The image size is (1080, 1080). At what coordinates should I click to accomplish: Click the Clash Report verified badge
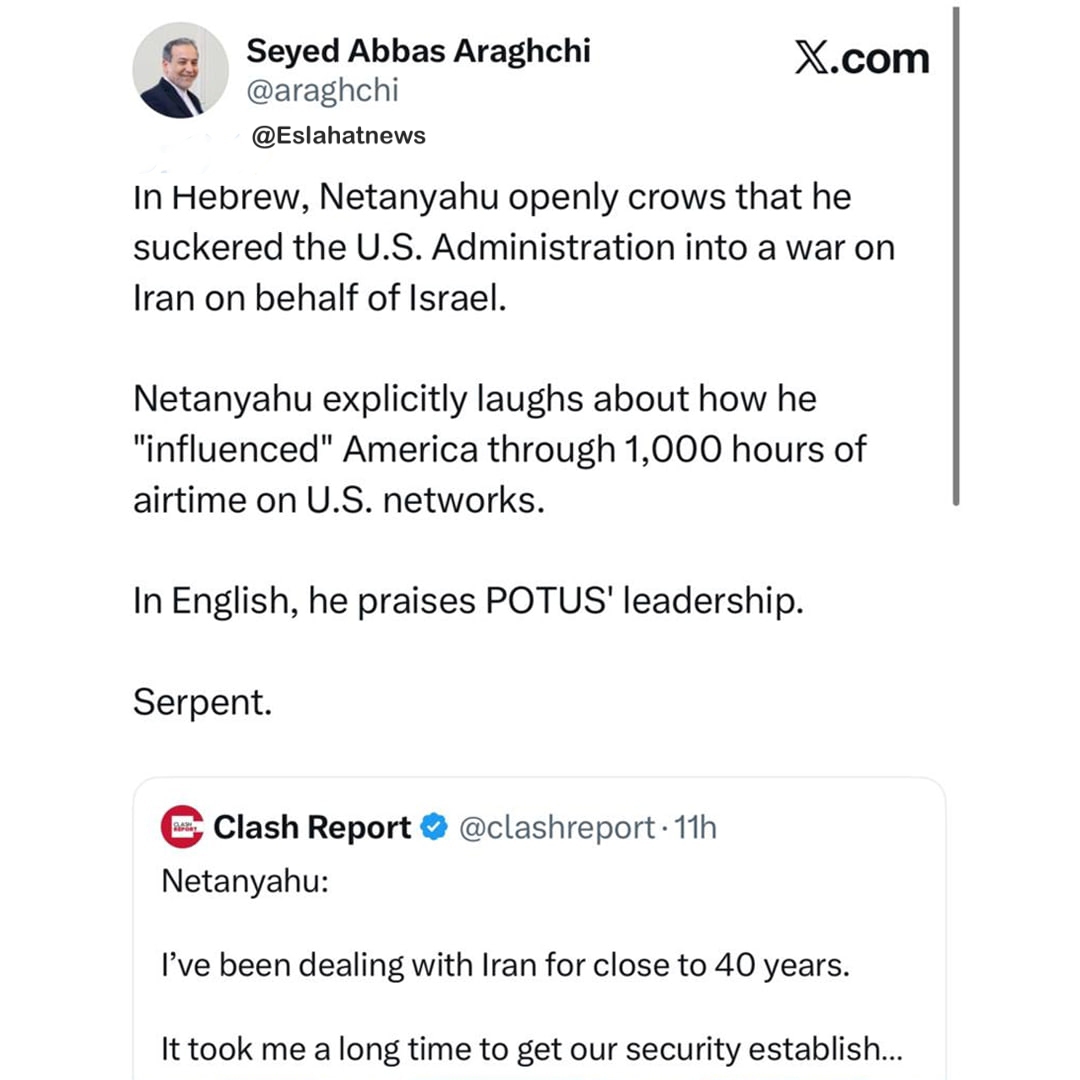[434, 827]
